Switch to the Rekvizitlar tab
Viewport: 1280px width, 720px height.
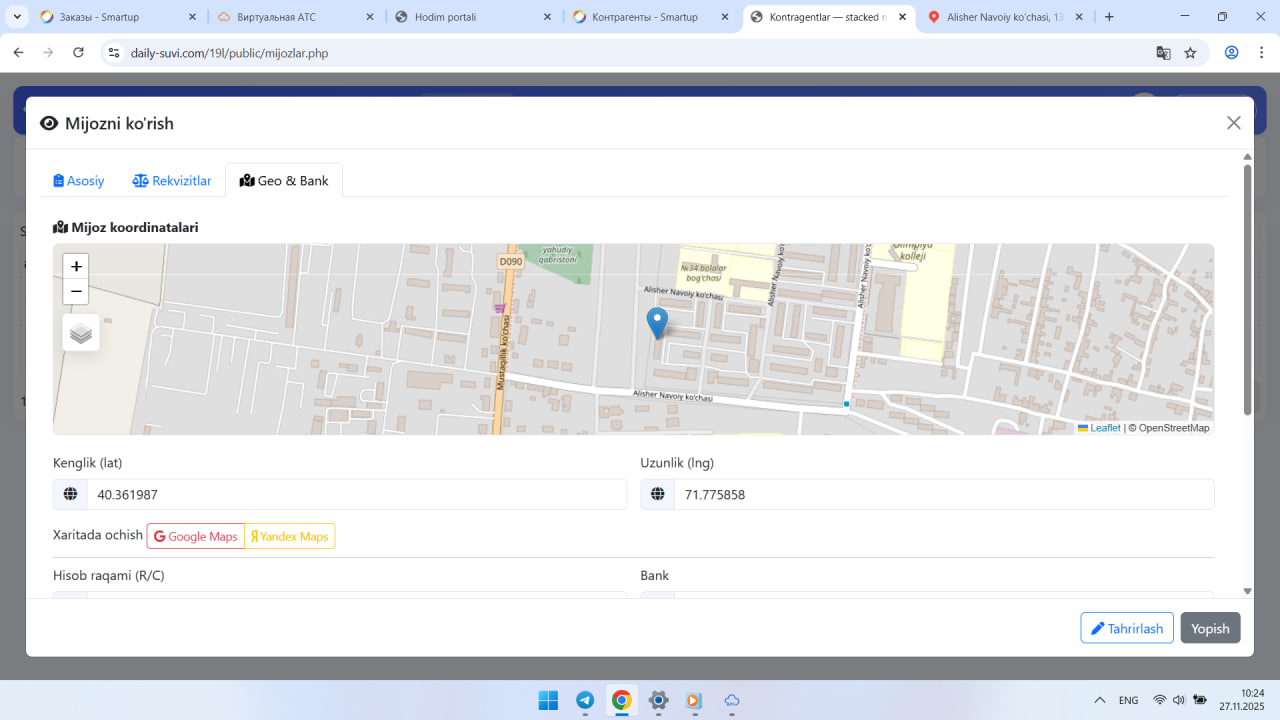point(172,181)
